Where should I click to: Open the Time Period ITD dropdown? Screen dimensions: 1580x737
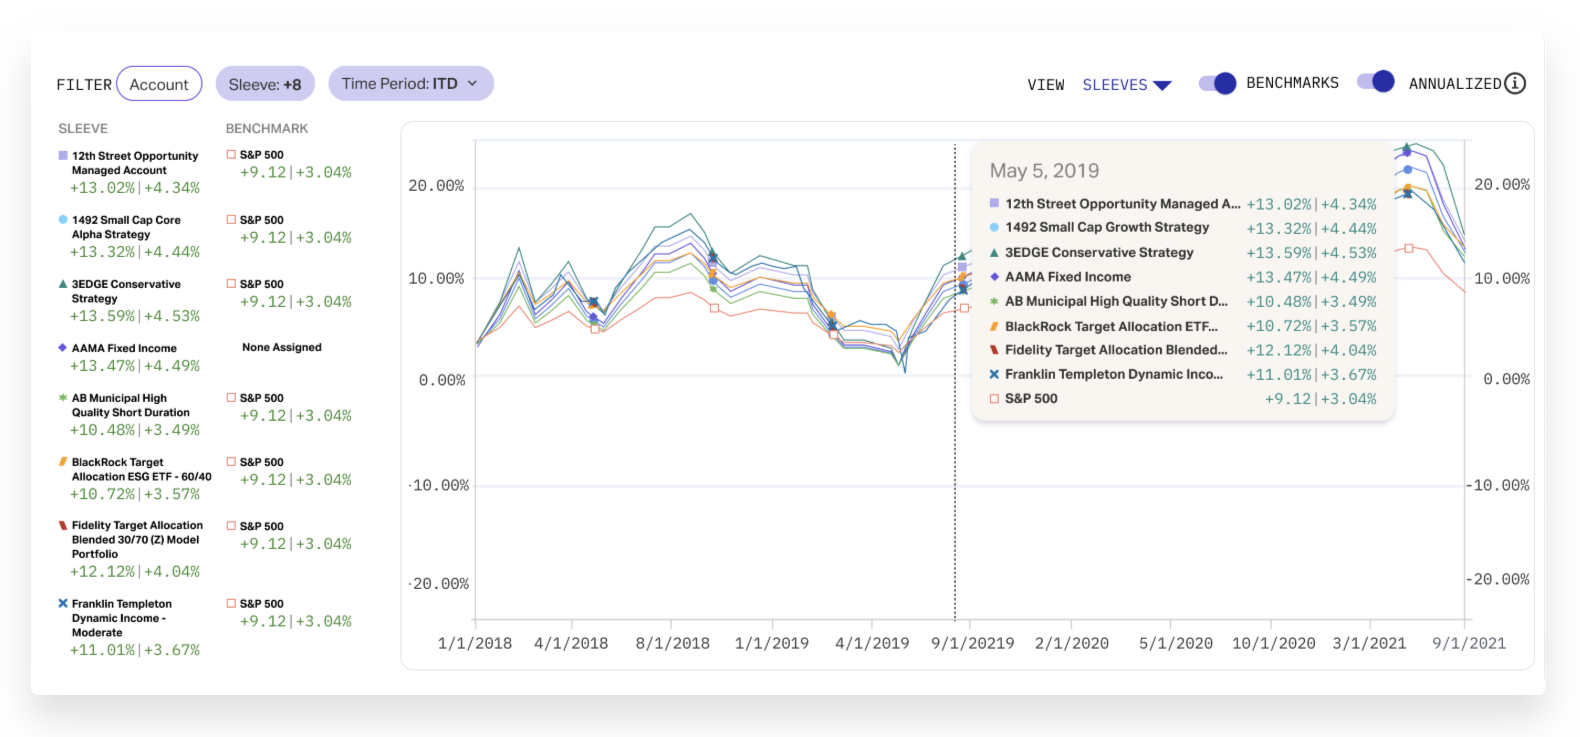coord(410,84)
